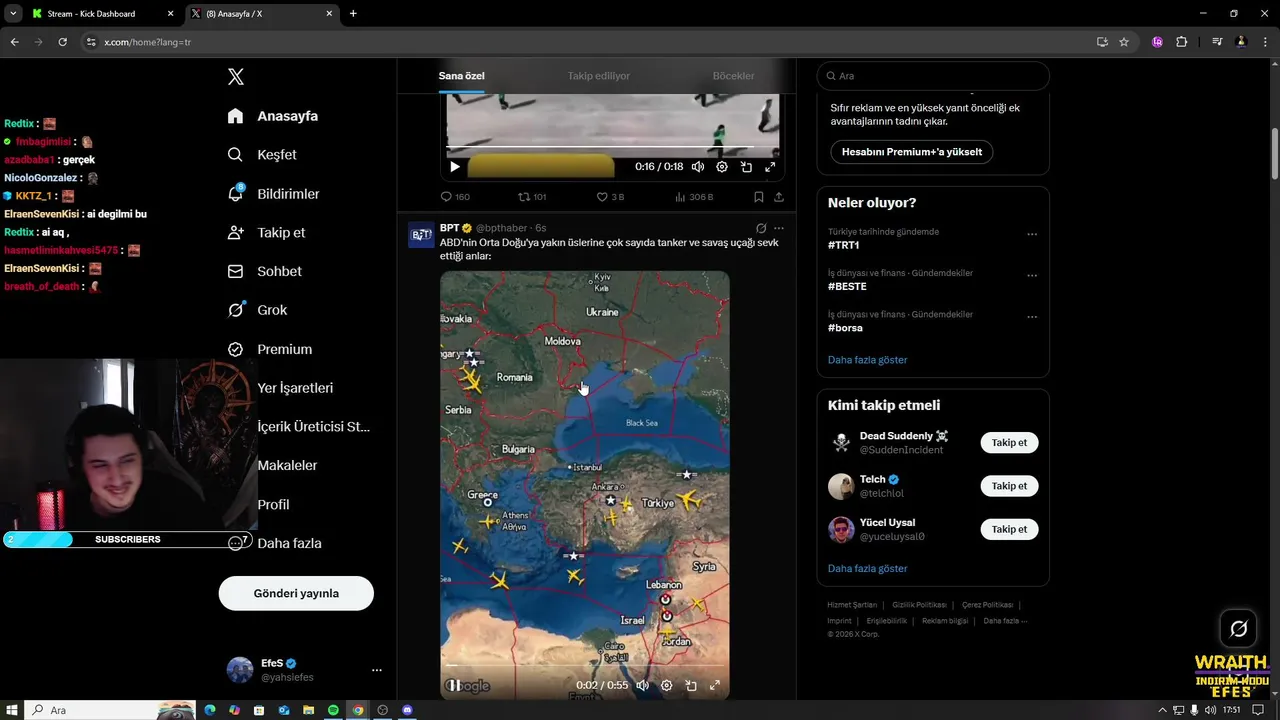The width and height of the screenshot is (1280, 720).
Task: Open Chrome media controls icon
Action: click(x=1217, y=42)
